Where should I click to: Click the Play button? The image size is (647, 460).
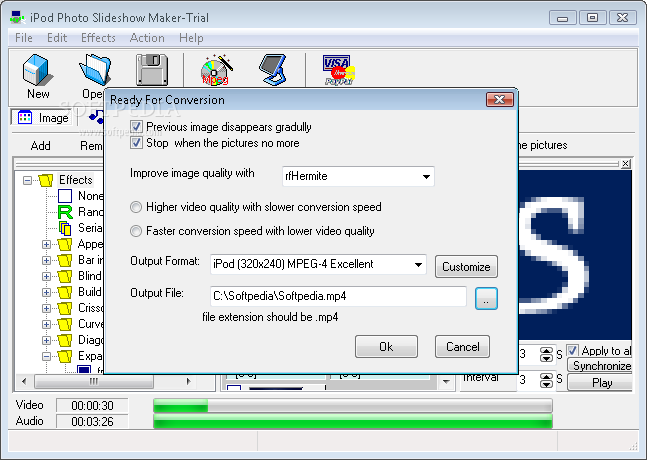pos(601,382)
